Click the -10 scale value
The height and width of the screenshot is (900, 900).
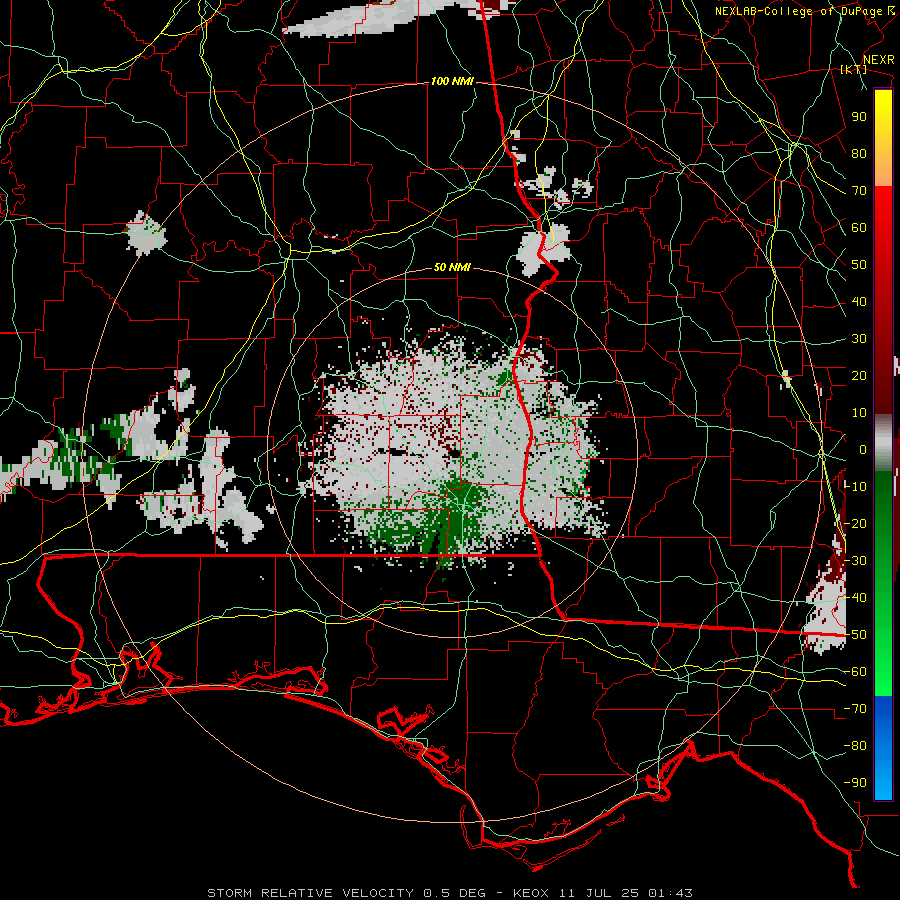pos(855,487)
